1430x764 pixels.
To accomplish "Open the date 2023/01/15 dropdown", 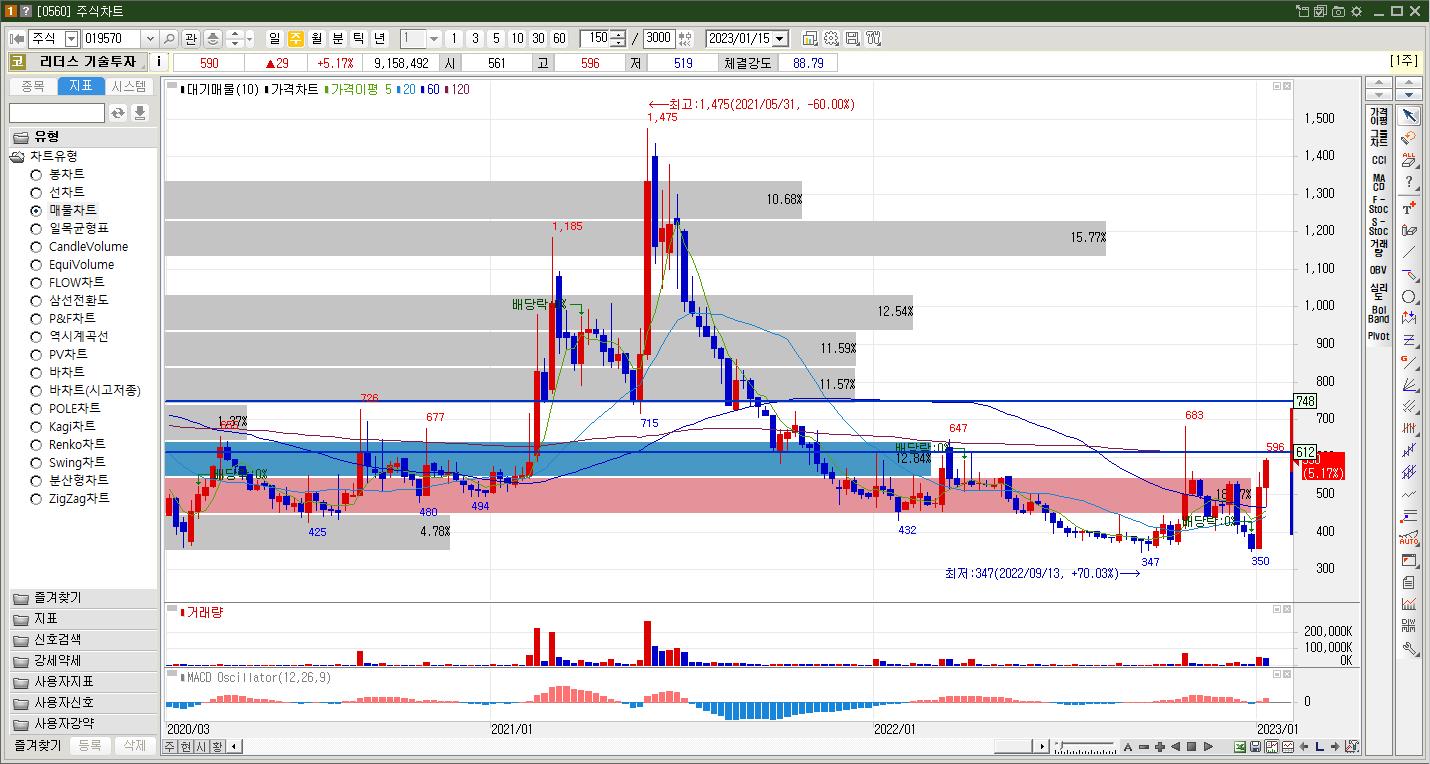I will [x=780, y=38].
